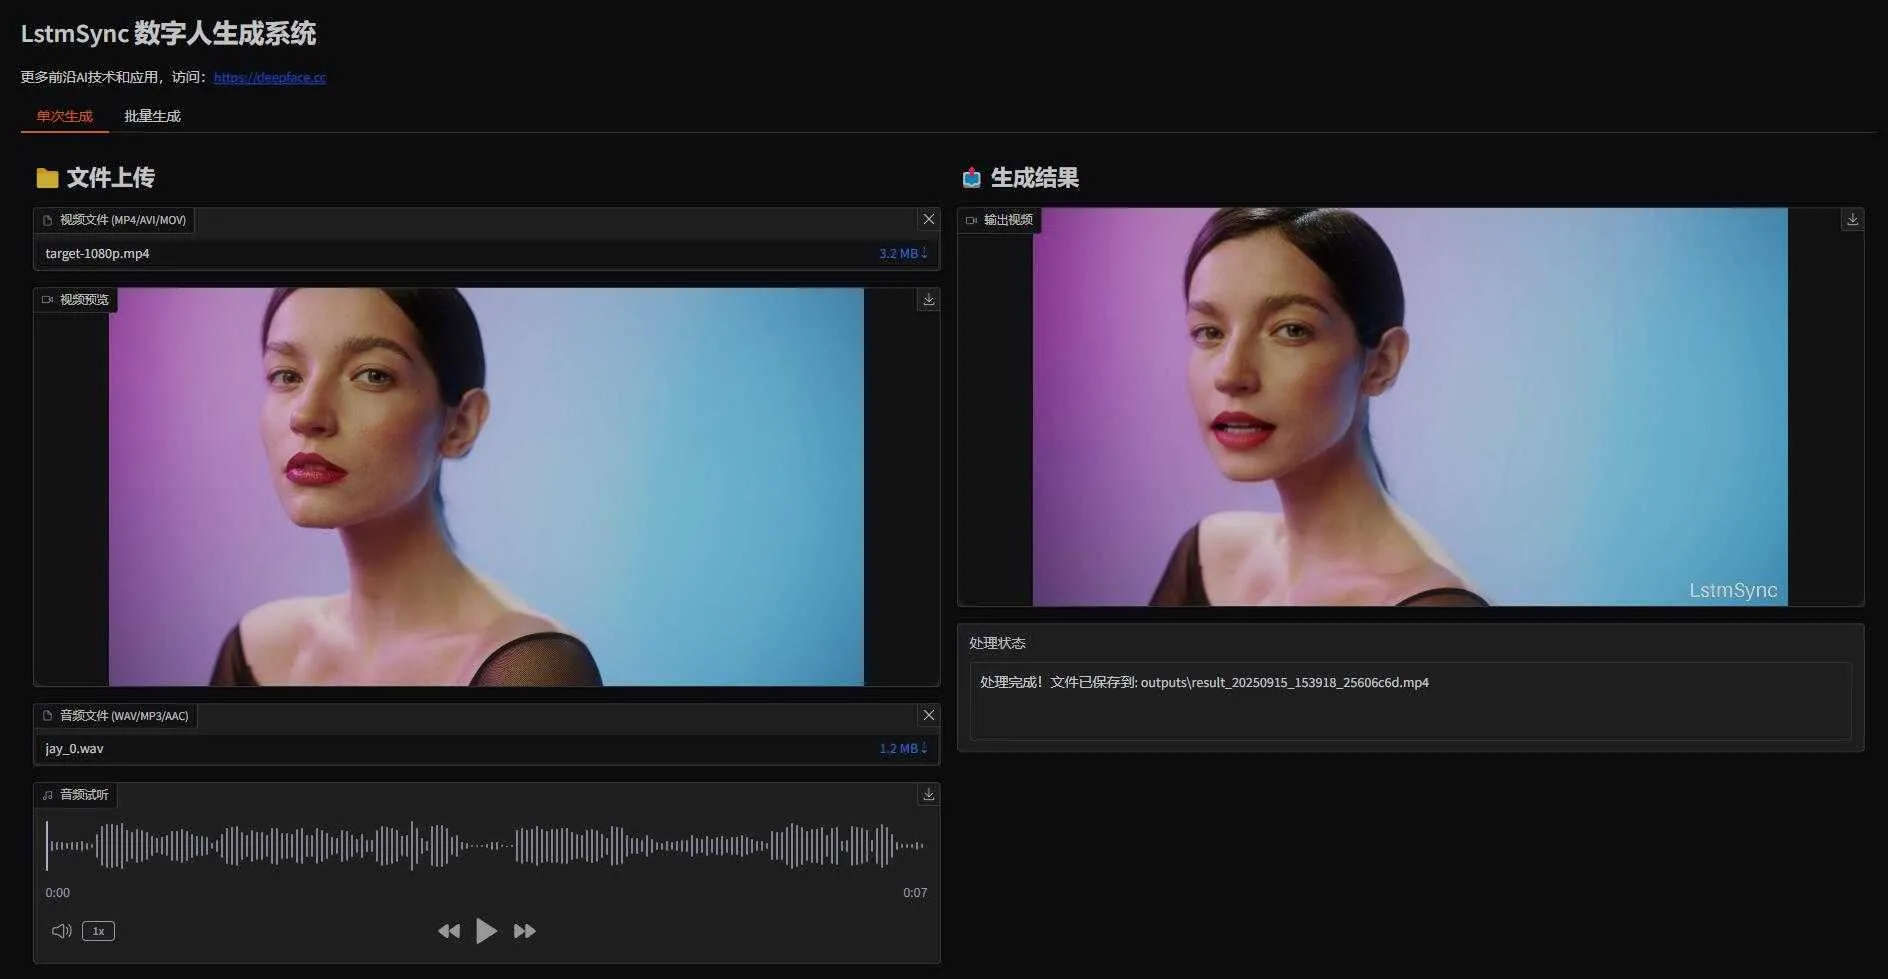Image resolution: width=1888 pixels, height=979 pixels.
Task: Rewind the audio preview
Action: (449, 931)
